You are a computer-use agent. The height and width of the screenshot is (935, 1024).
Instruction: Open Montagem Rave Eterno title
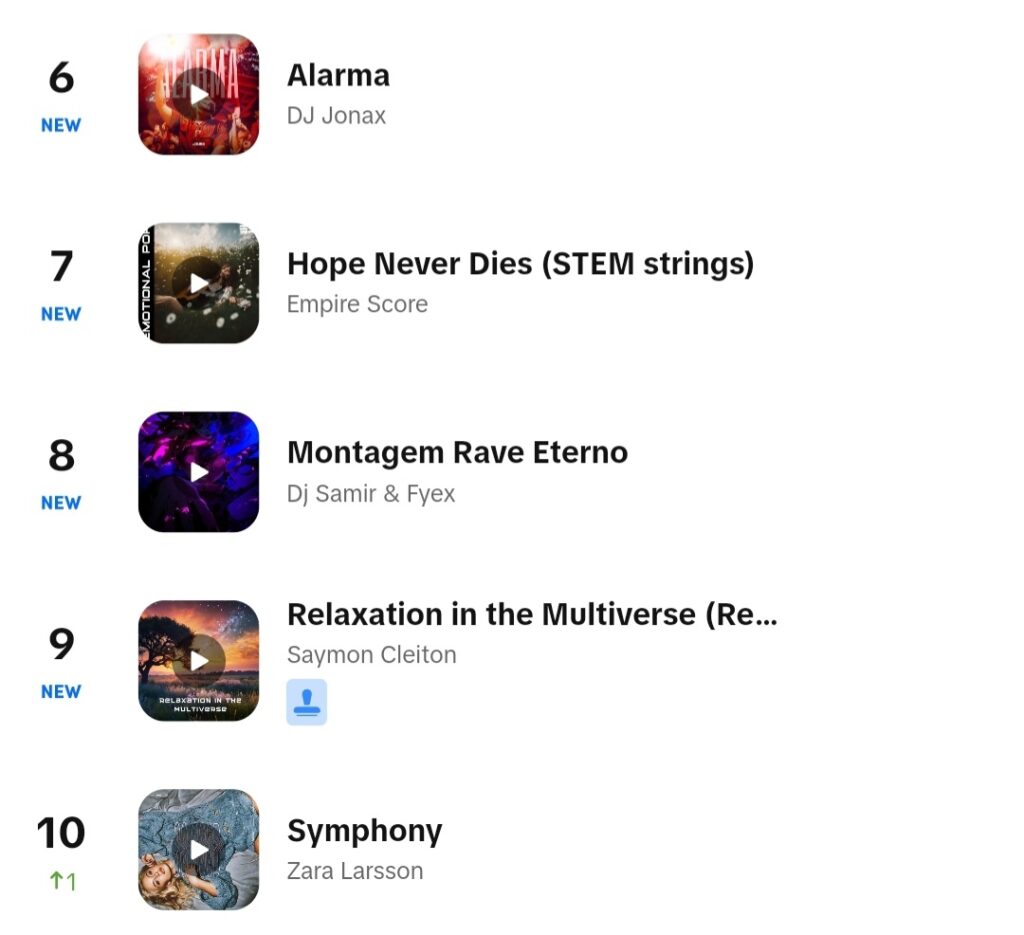[x=457, y=453]
